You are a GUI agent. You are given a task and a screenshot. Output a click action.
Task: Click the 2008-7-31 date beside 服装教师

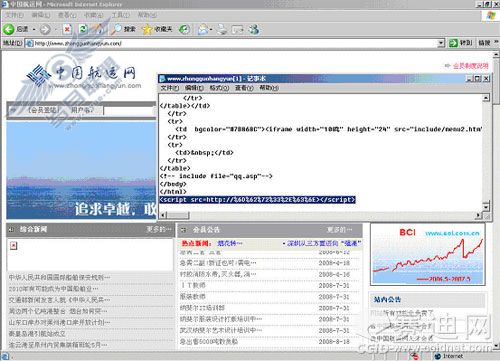334,297
